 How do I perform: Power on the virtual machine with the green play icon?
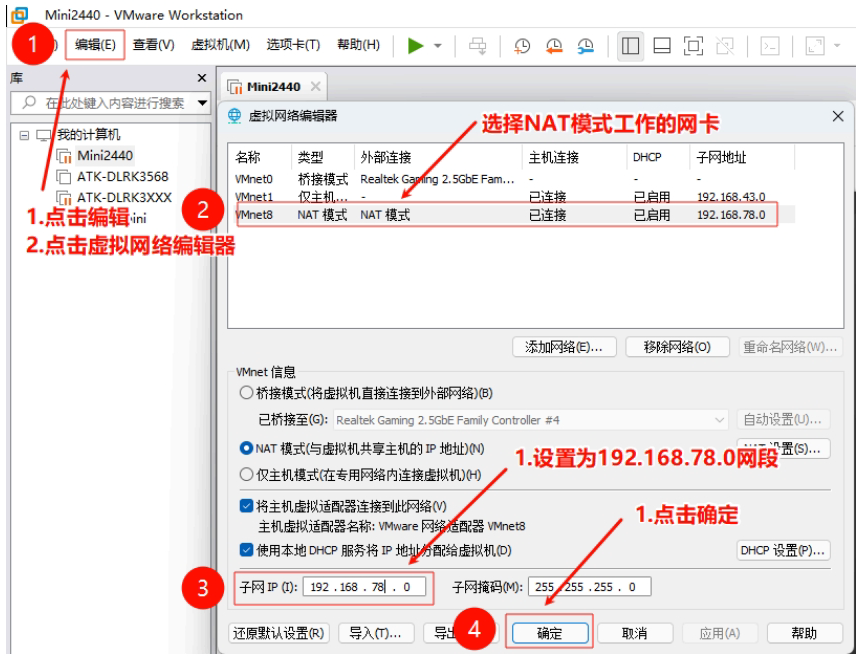click(416, 45)
